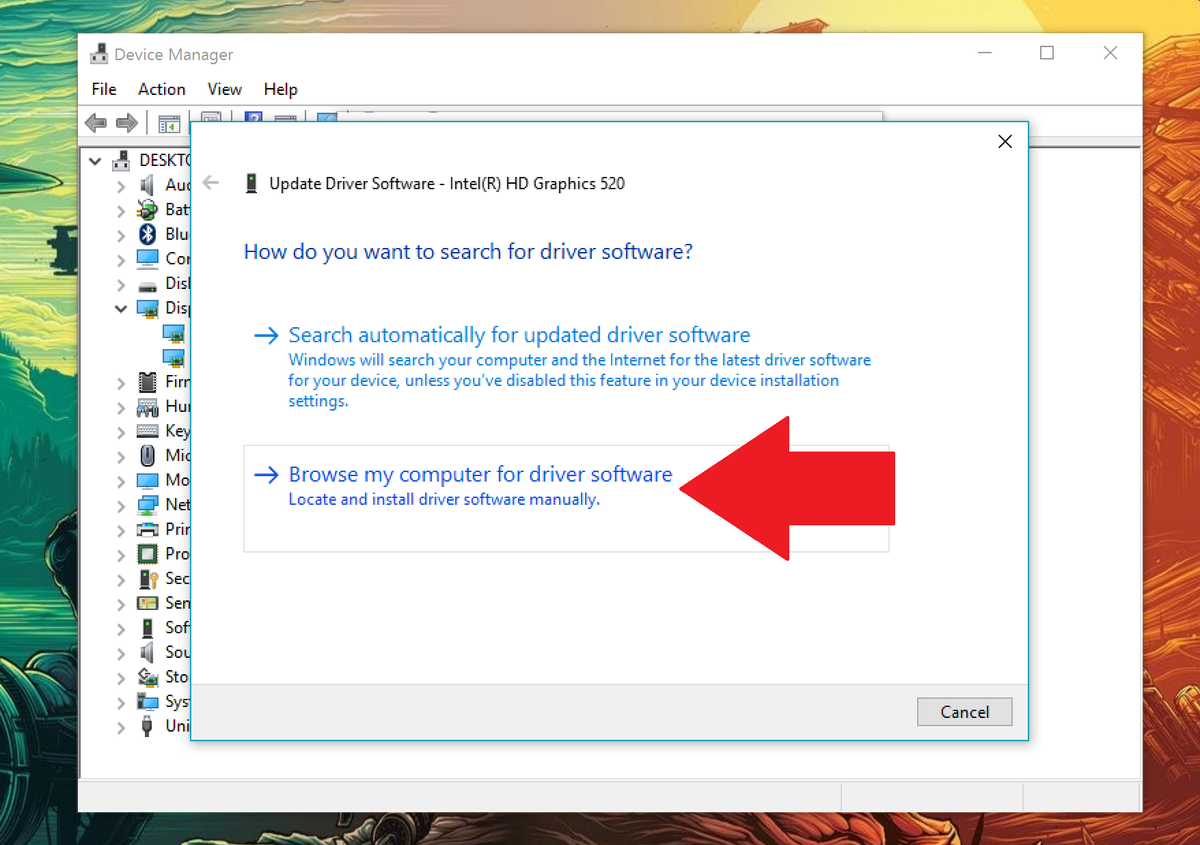Click the back arrow of the Update Driver wizard
Screen dimensions: 1200x845
coord(210,183)
